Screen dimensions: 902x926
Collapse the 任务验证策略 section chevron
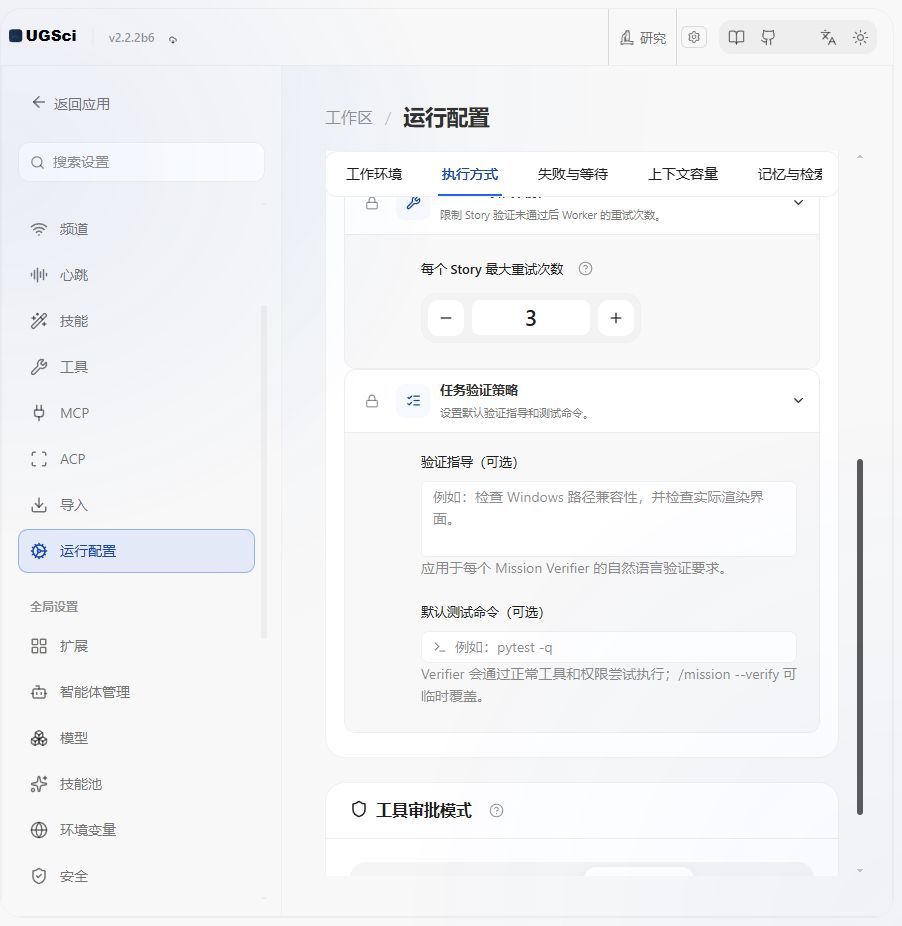coord(798,400)
